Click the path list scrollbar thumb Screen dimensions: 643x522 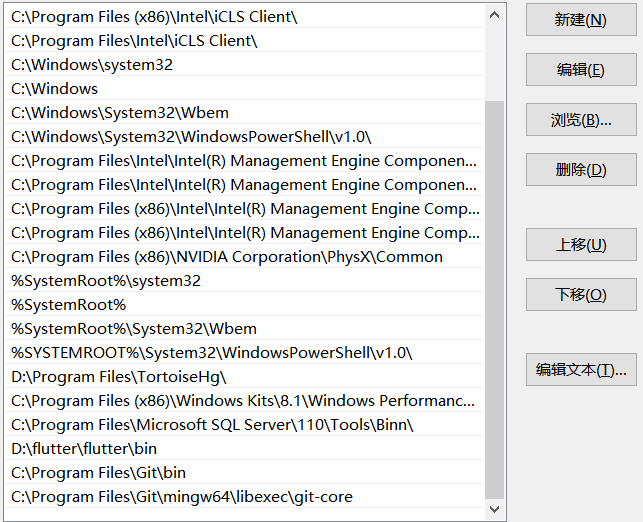pos(495,300)
